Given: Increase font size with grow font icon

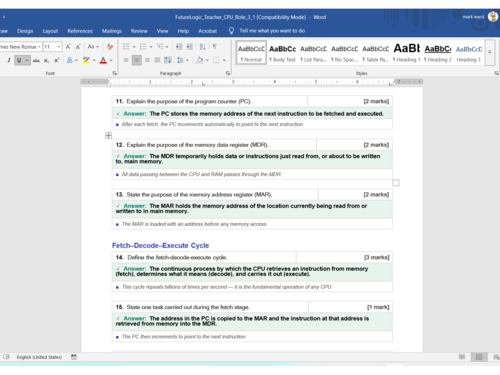Looking at the screenshot, I should tap(68, 47).
